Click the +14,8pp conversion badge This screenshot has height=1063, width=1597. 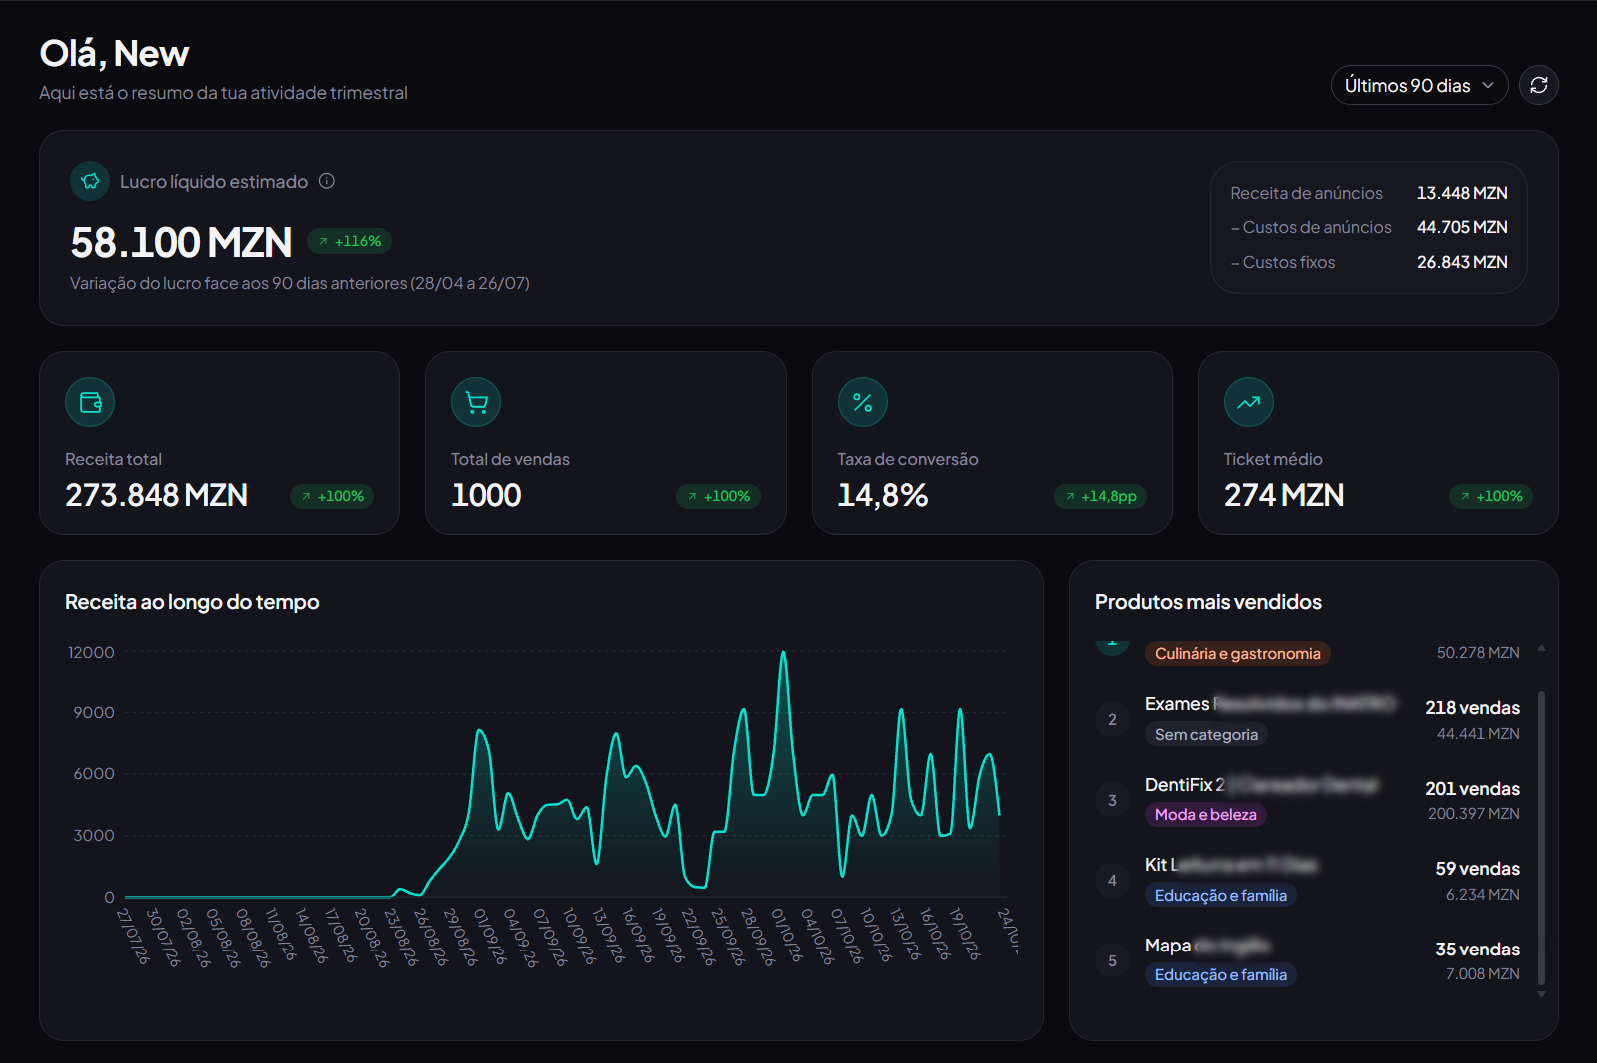[x=1100, y=496]
